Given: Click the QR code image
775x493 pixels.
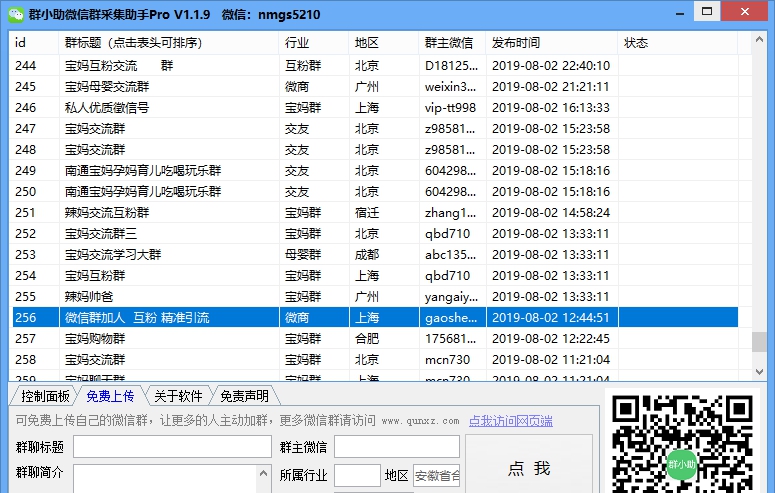Looking at the screenshot, I should (683, 443).
